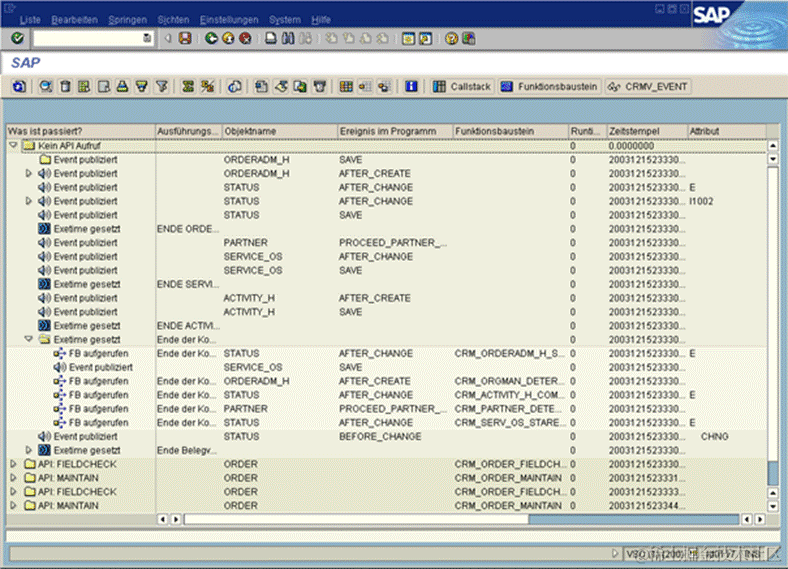The height and width of the screenshot is (569, 788).
Task: Click the Generate shortcut icon
Action: pos(425,38)
